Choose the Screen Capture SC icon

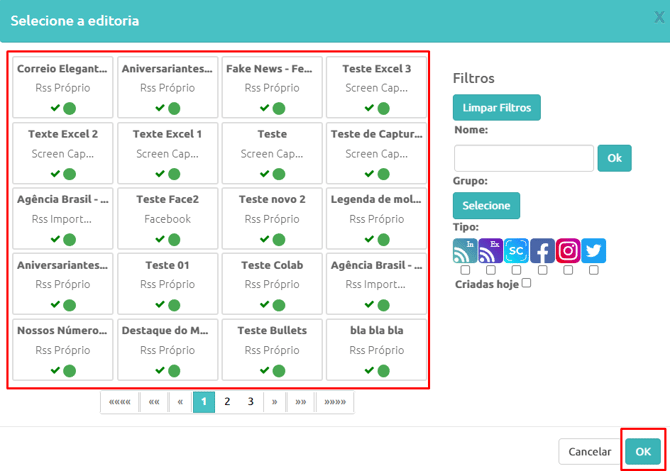(x=516, y=250)
